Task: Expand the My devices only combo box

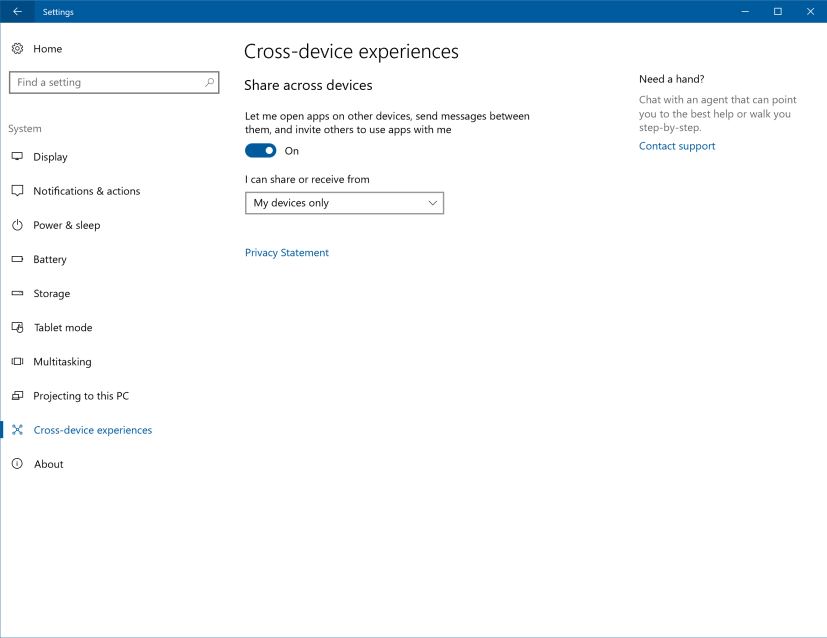Action: 344,202
